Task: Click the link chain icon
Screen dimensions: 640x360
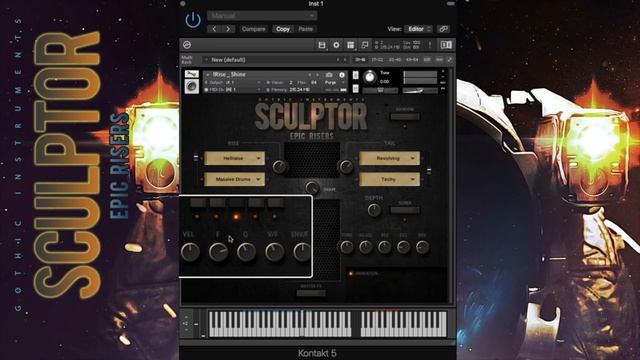Action: 443,29
